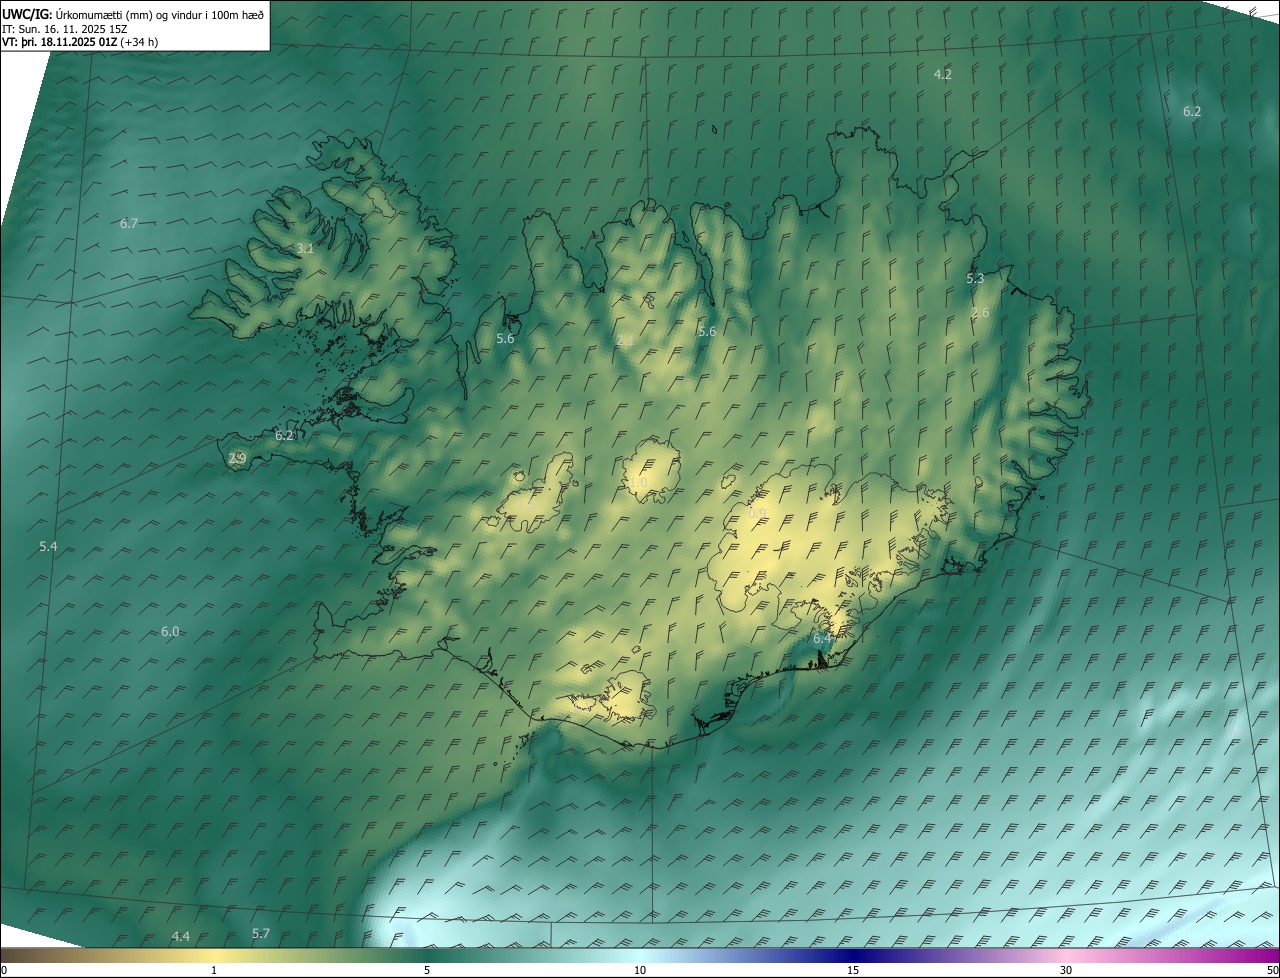Viewport: 1280px width, 978px height.
Task: Click the '10' tick label on the color scale
Action: coord(640,970)
